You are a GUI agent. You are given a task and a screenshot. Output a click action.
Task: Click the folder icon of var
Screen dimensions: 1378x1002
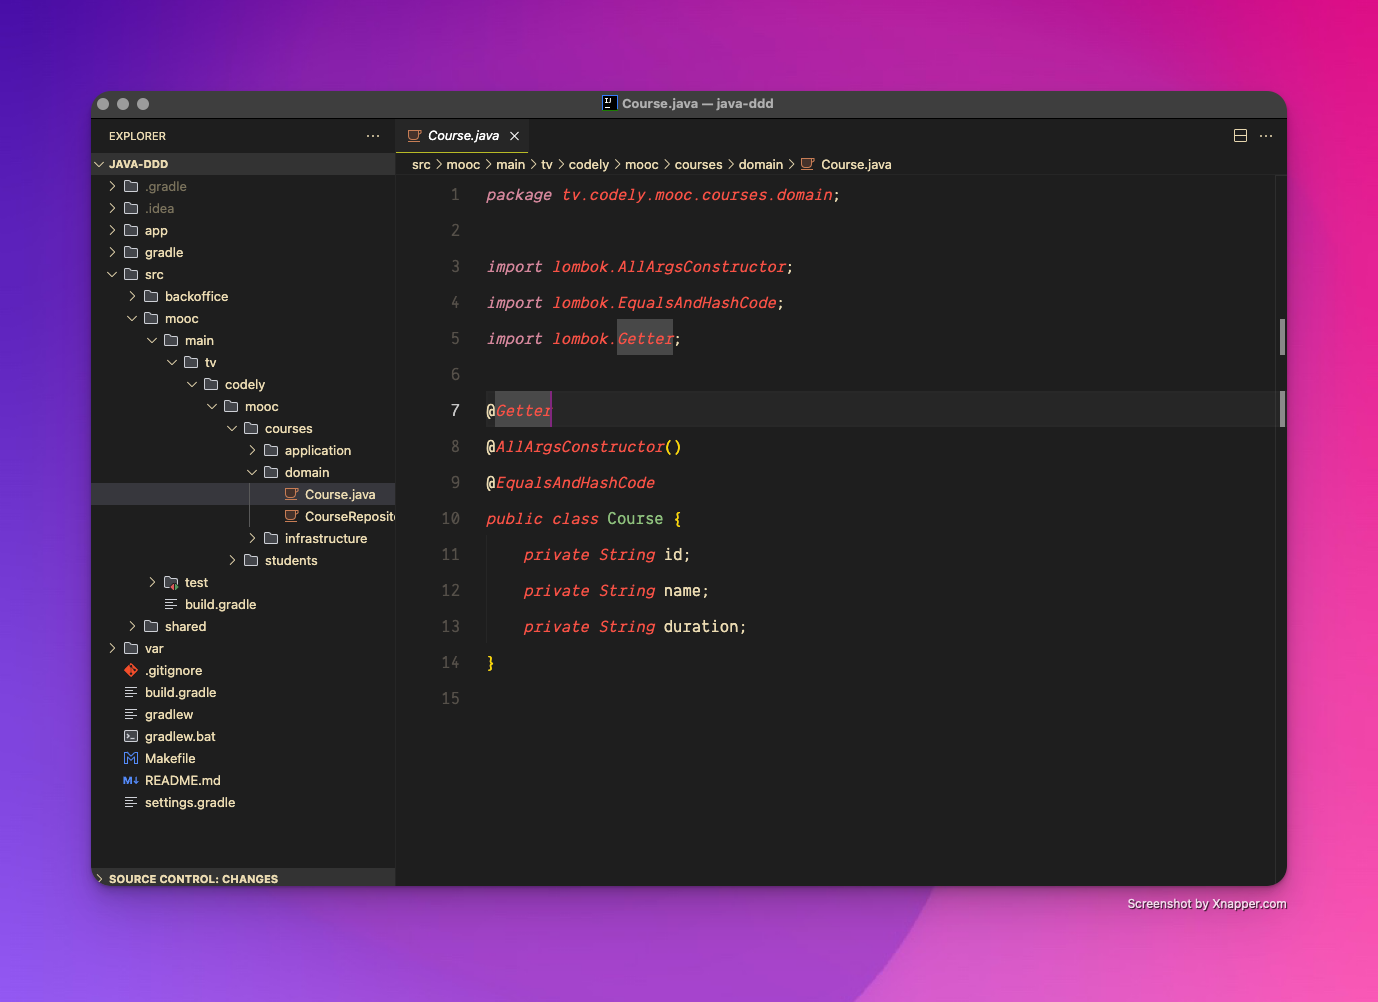(x=131, y=648)
